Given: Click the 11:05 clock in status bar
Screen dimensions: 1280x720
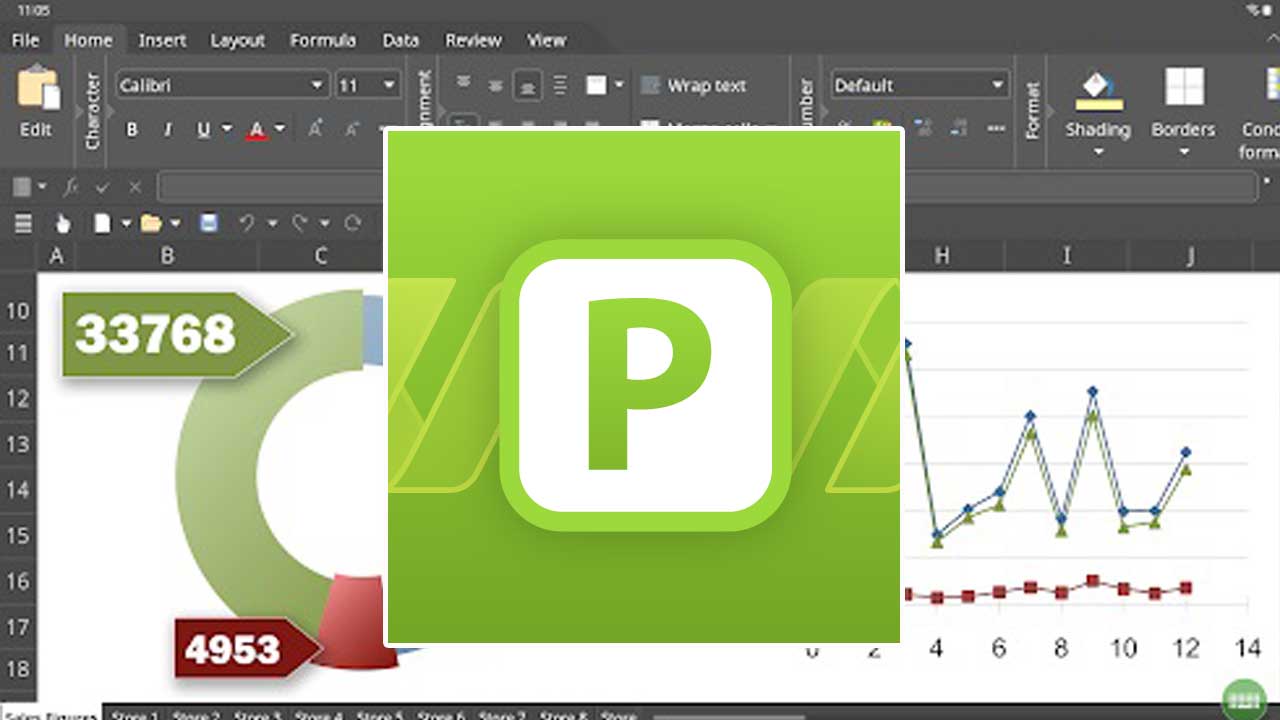Looking at the screenshot, I should click(x=33, y=10).
